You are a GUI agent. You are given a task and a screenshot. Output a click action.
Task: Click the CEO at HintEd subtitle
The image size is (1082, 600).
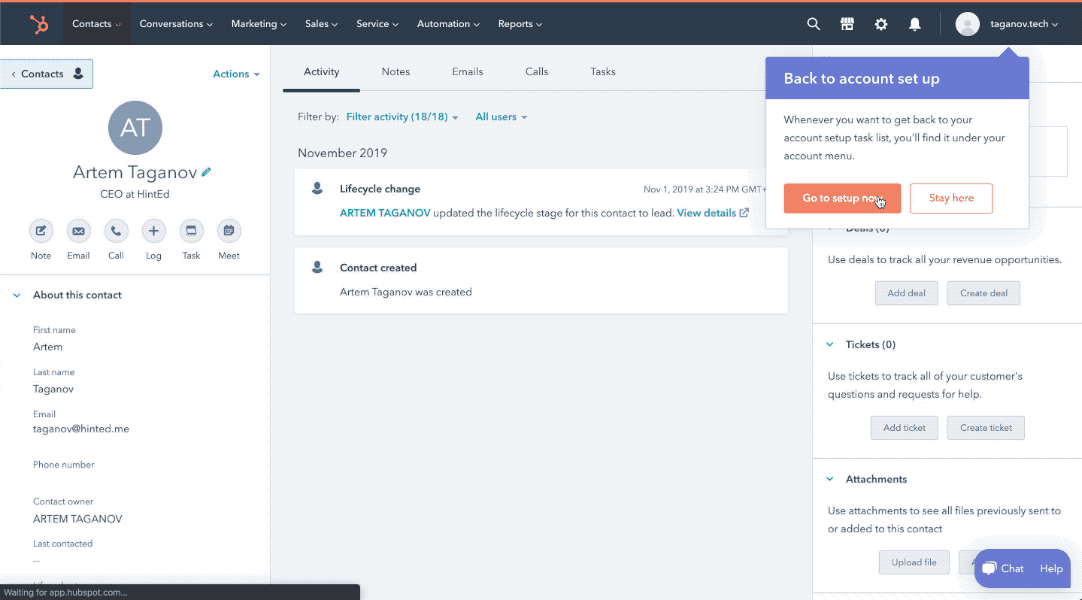click(135, 194)
